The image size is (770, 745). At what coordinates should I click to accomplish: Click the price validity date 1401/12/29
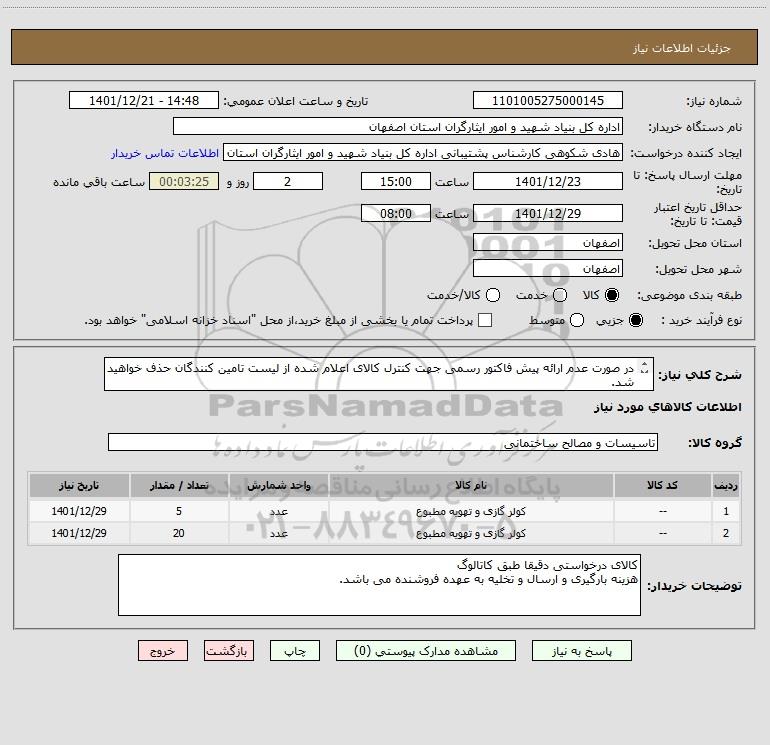pos(548,213)
